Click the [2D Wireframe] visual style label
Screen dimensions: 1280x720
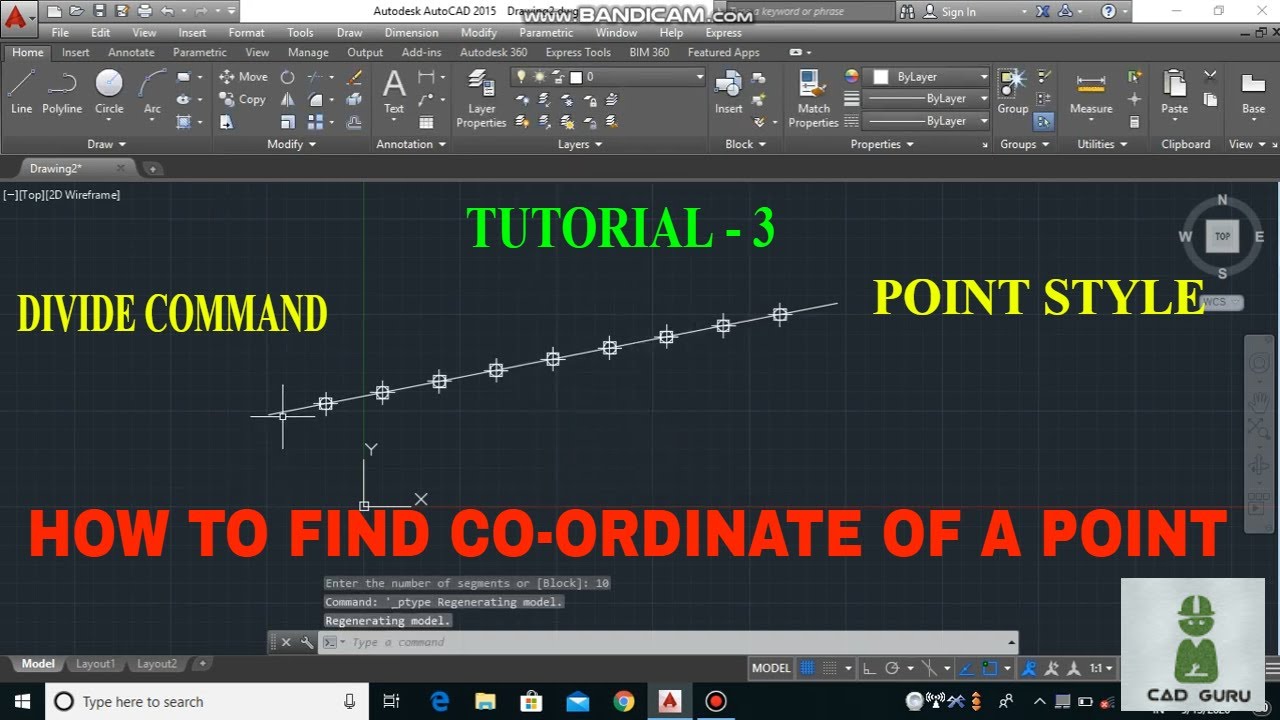83,195
